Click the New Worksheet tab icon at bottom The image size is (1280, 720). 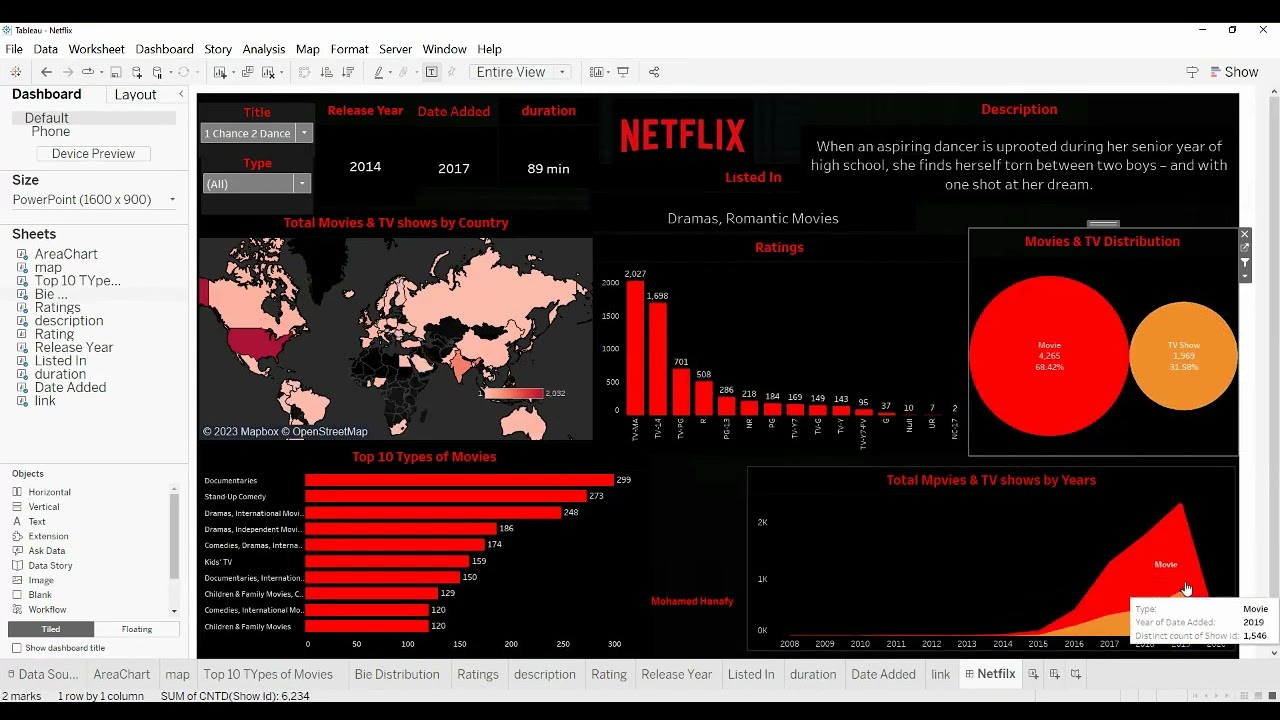1033,674
